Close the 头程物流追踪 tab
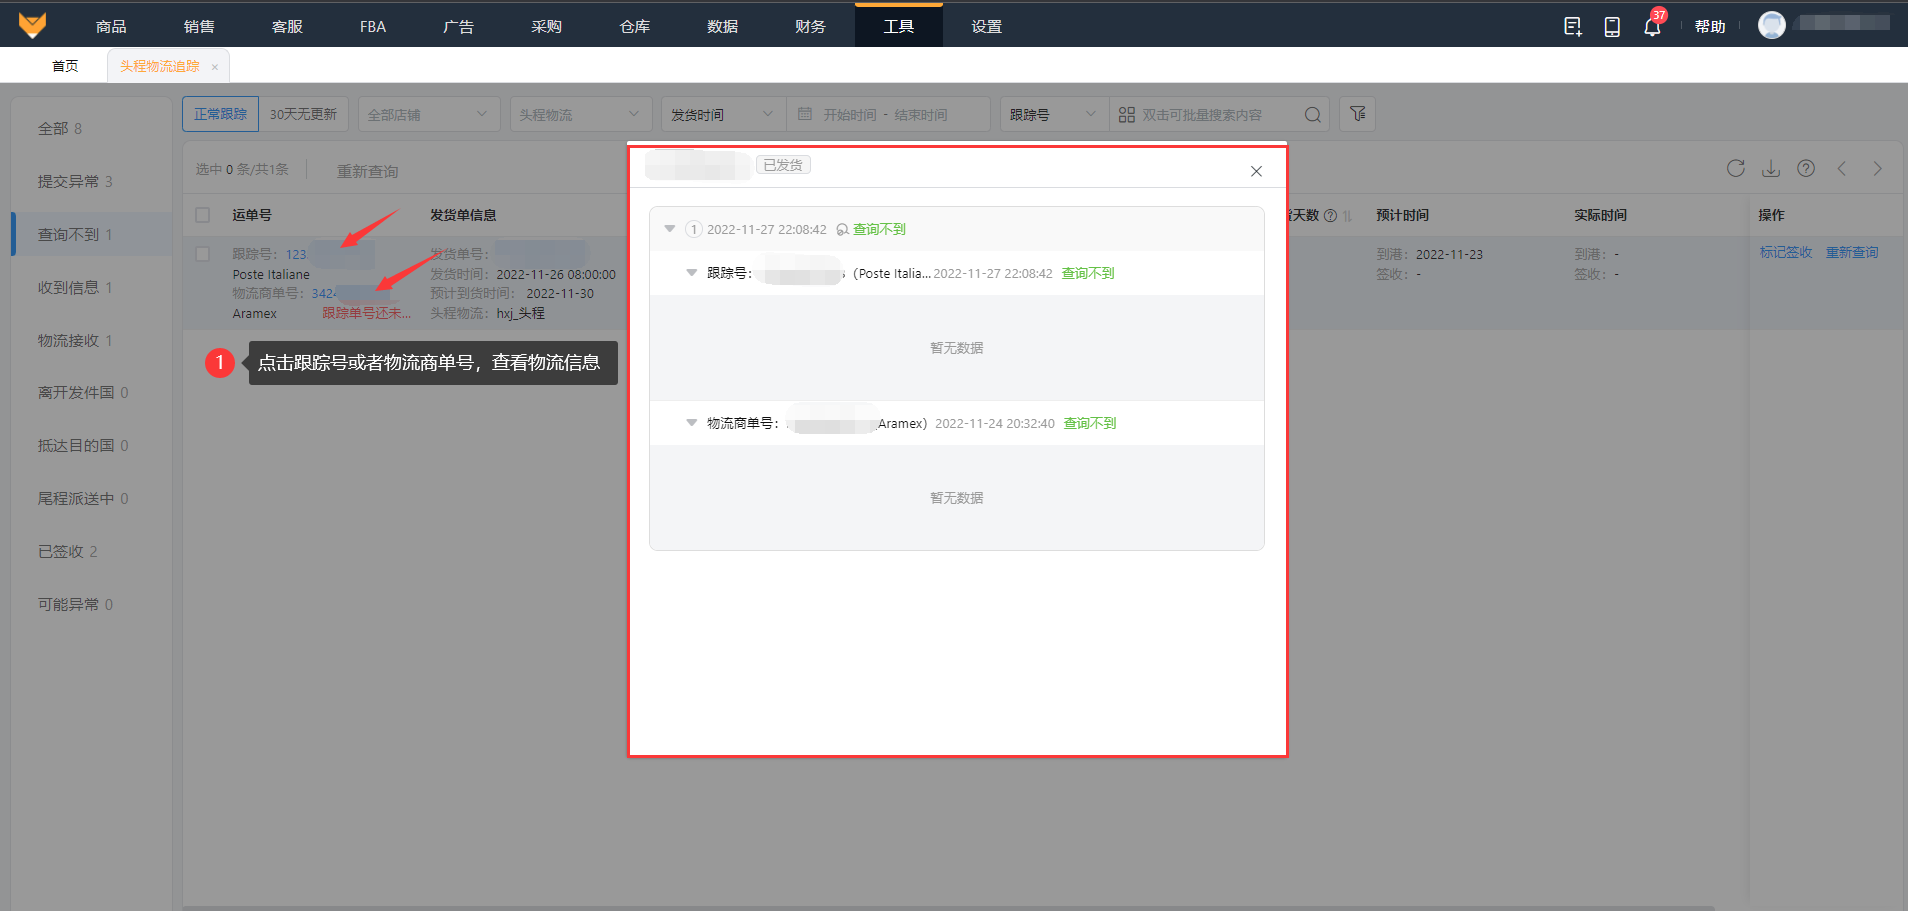Viewport: 1908px width, 911px height. click(x=215, y=67)
